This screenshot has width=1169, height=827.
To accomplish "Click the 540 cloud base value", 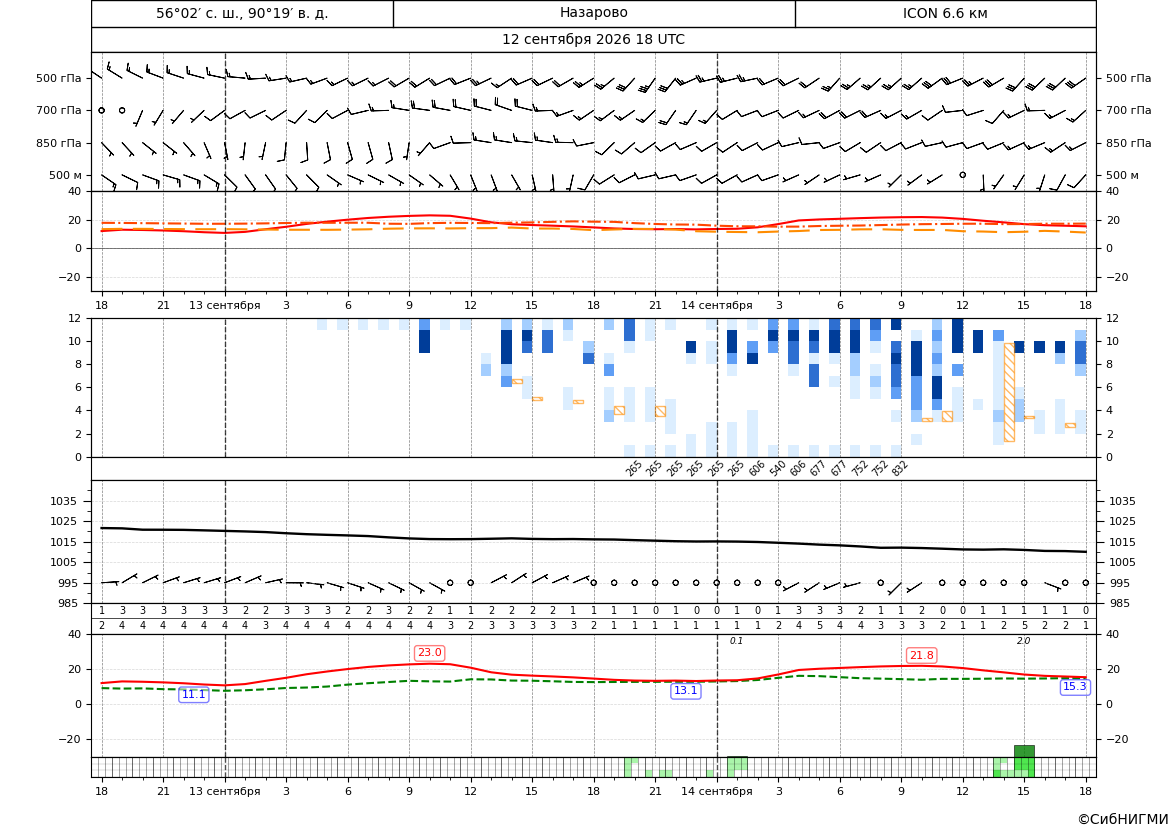I will pyautogui.click(x=778, y=468).
